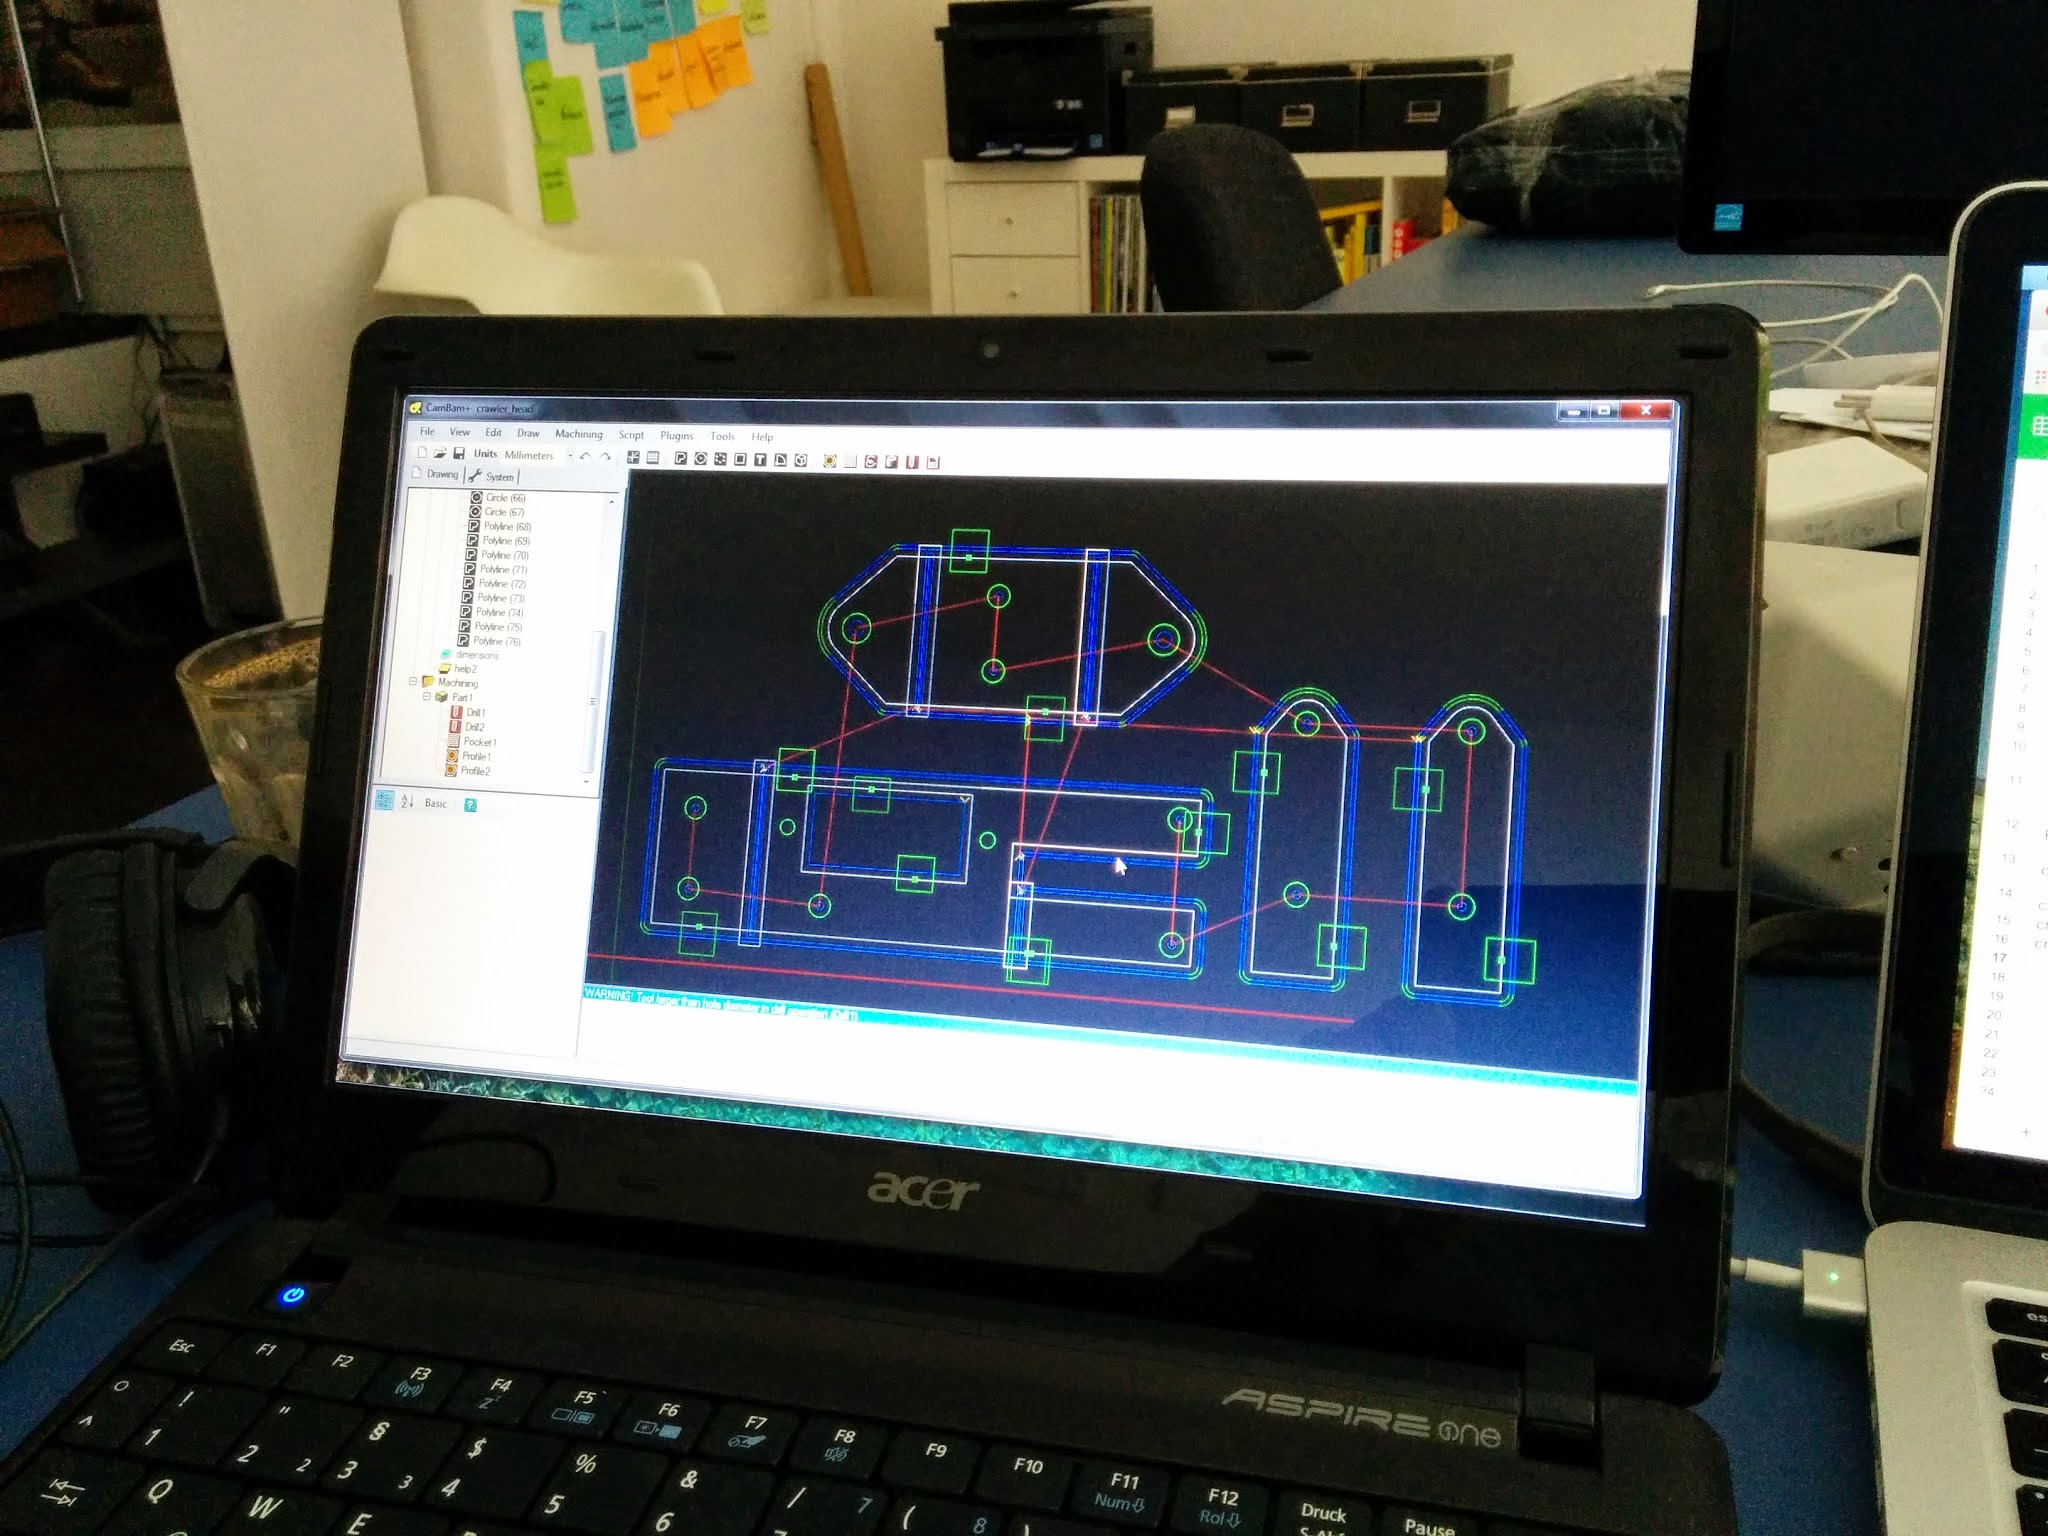Click the Polyline draw tool icon
Screen dimensions: 2048x1536
click(x=680, y=458)
